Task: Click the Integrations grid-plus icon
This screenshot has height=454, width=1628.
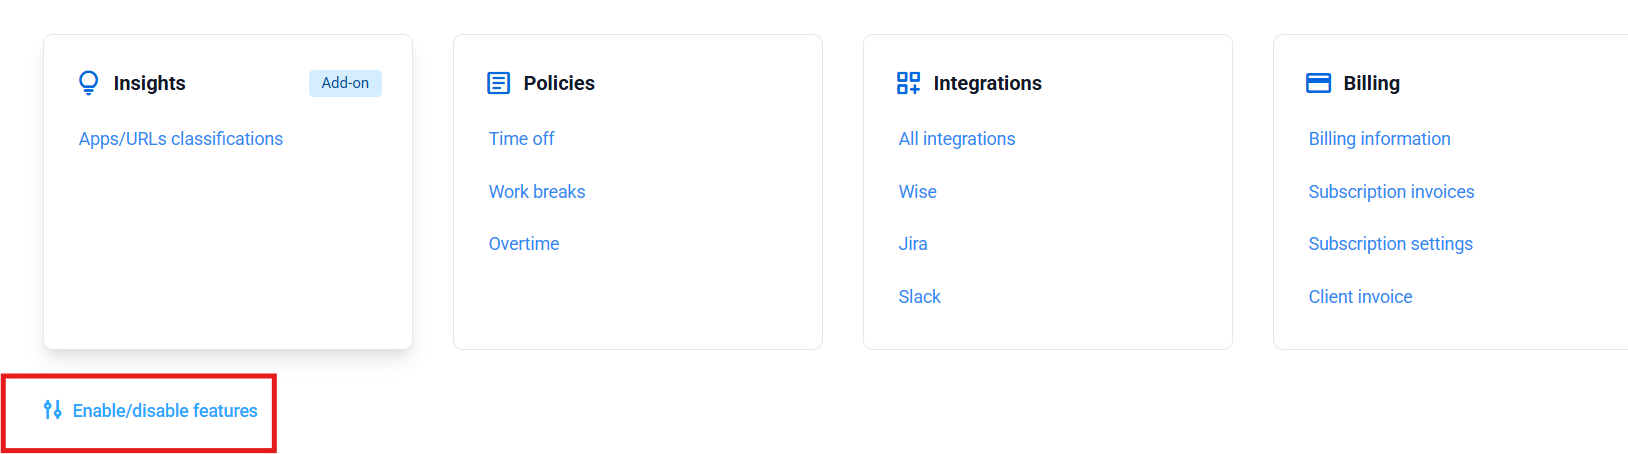Action: coord(909,83)
